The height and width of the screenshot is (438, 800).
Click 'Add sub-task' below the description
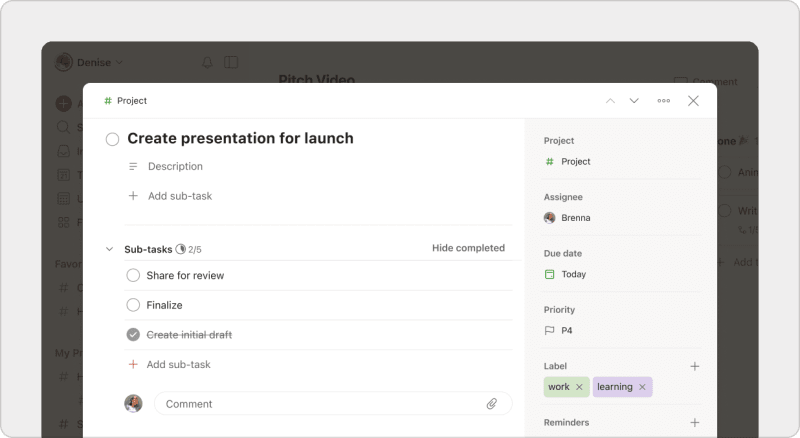tap(170, 196)
